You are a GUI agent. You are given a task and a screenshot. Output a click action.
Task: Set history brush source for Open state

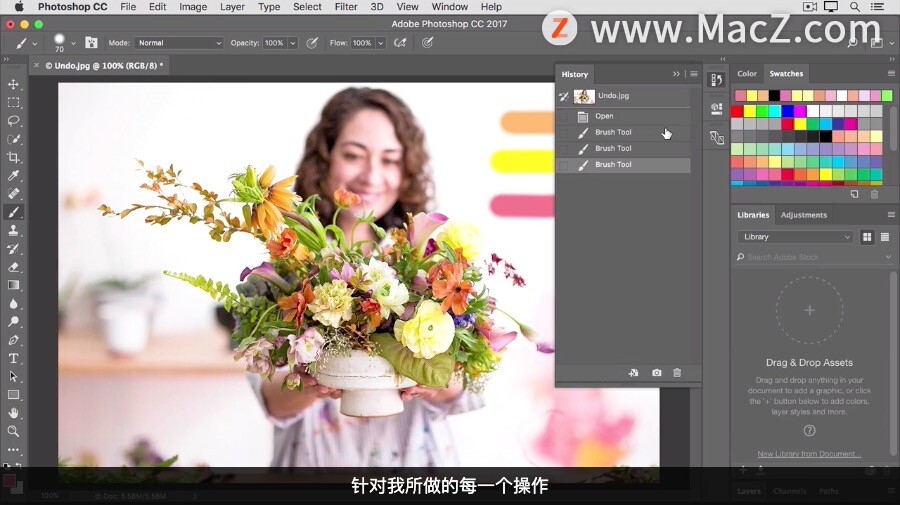pos(564,116)
